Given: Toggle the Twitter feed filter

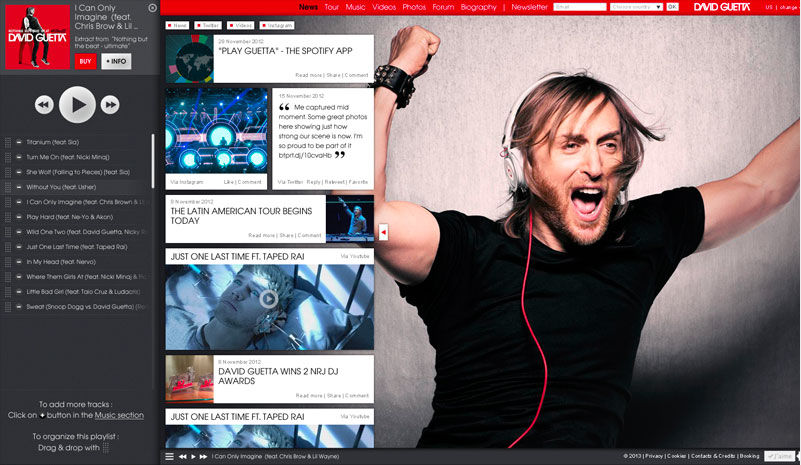Looking at the screenshot, I should [x=208, y=25].
